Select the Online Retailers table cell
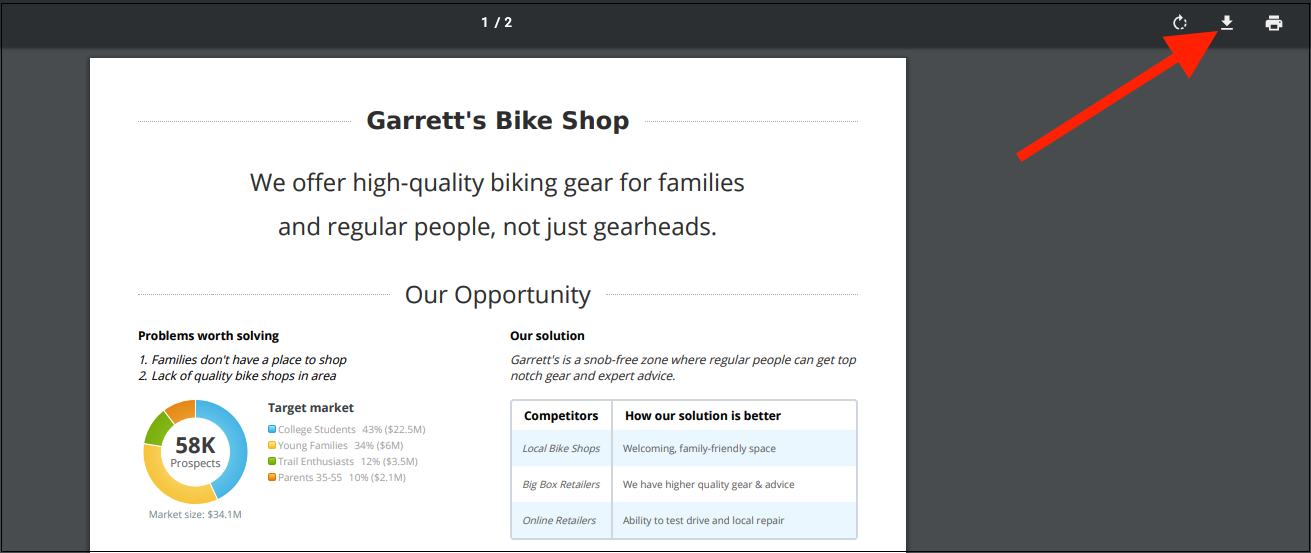 tap(559, 521)
